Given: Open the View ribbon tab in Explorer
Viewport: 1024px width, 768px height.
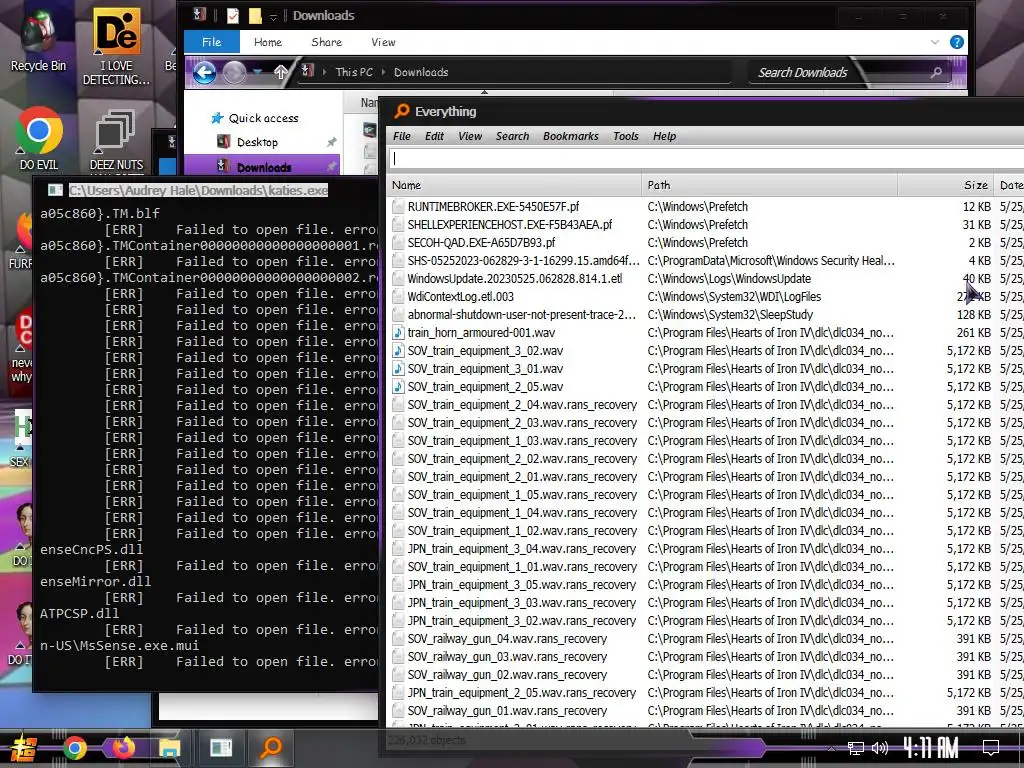Looking at the screenshot, I should [x=383, y=42].
